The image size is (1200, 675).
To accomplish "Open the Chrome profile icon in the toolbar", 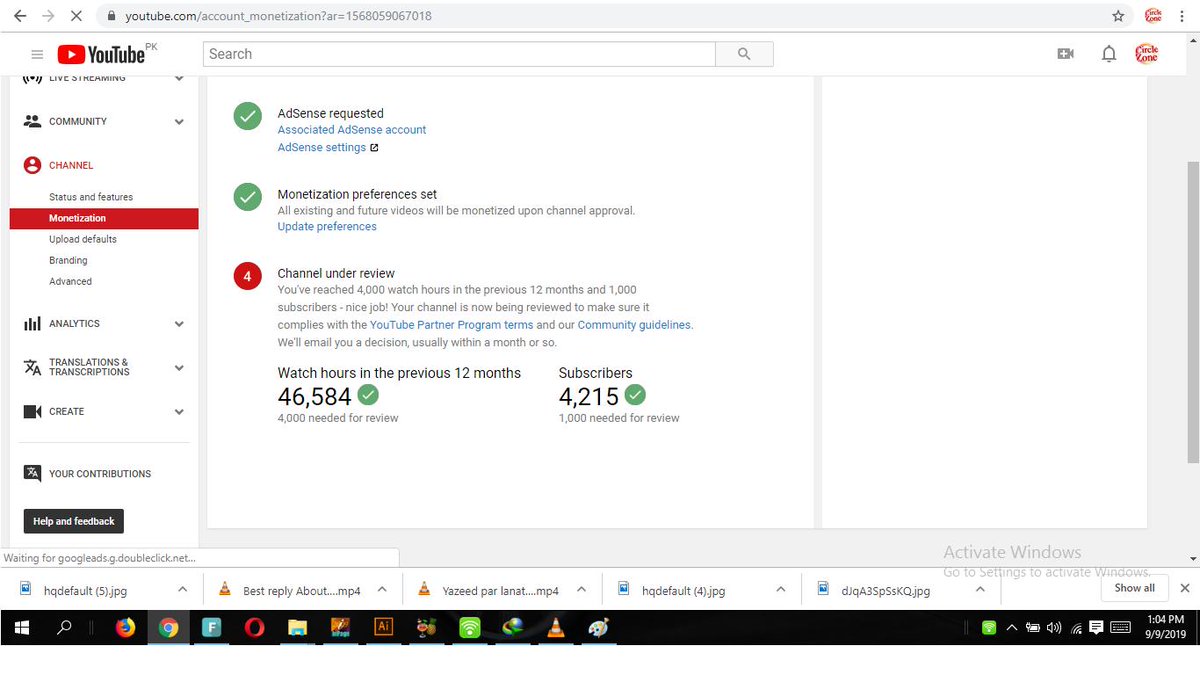I will pyautogui.click(x=1153, y=16).
